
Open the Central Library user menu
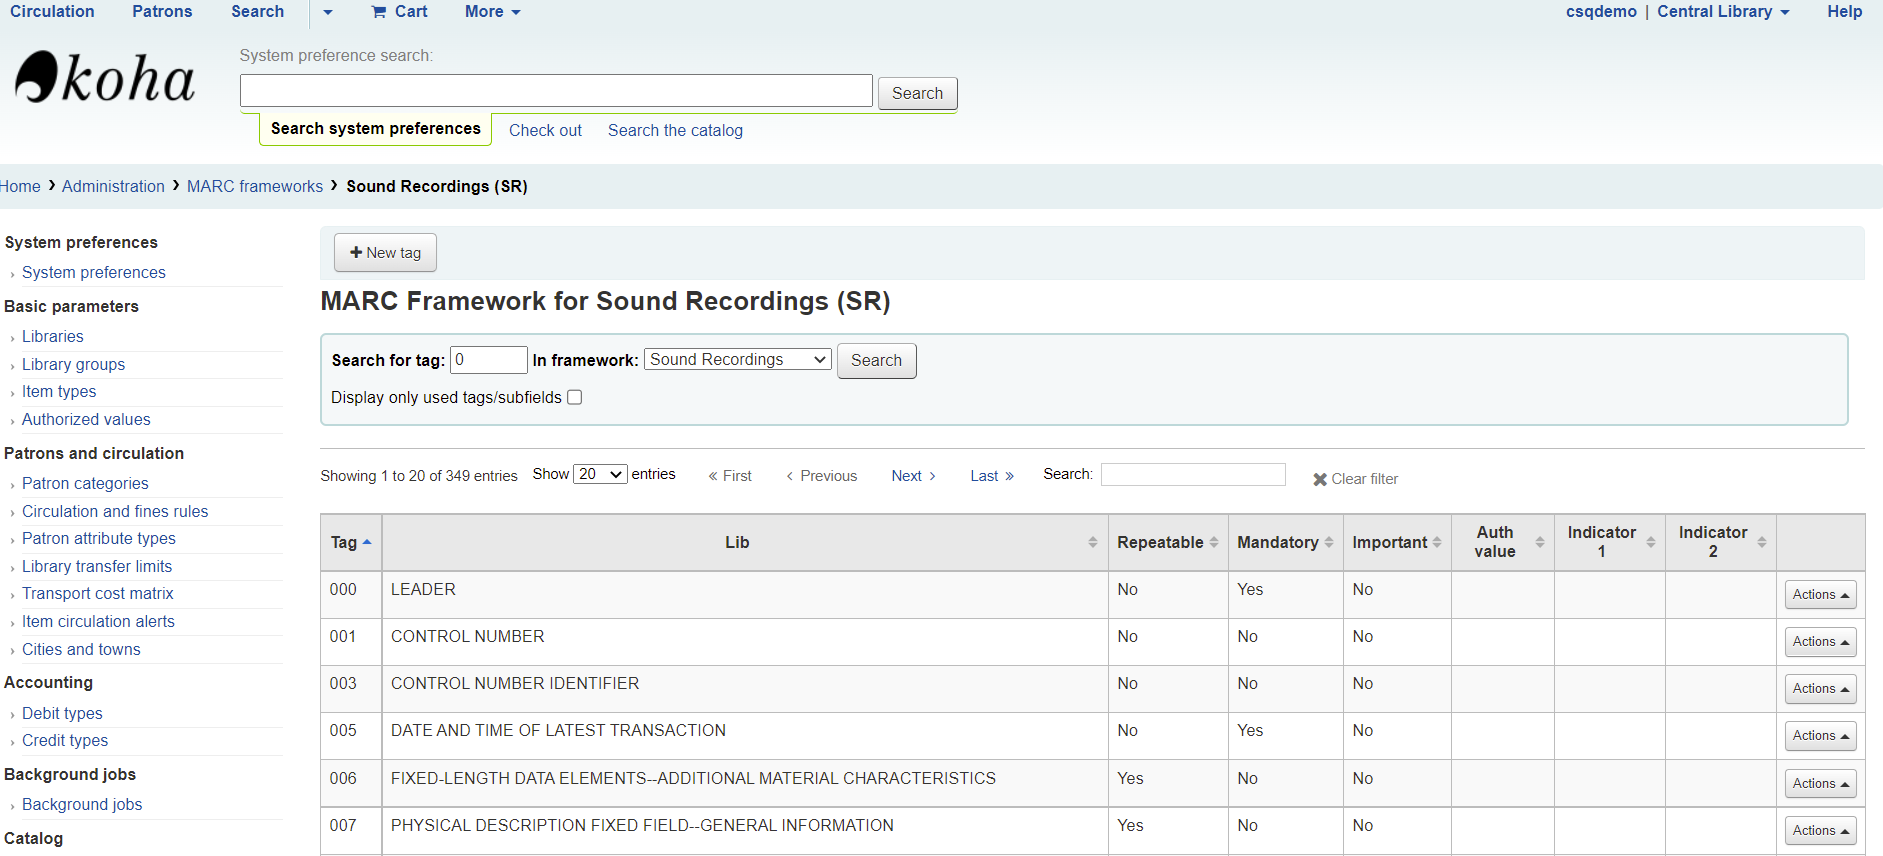1723,12
